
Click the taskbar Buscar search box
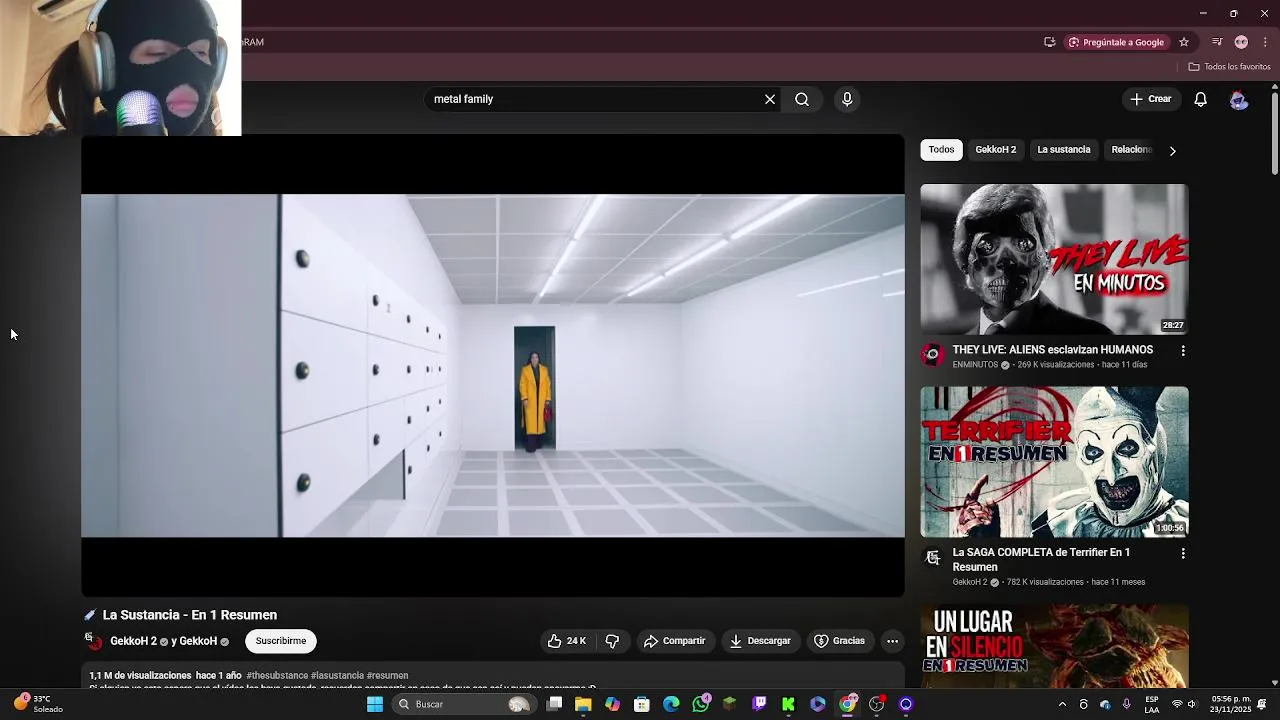(464, 704)
